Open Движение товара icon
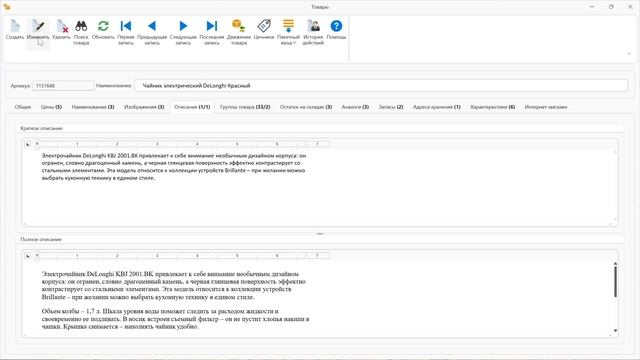 tap(239, 26)
